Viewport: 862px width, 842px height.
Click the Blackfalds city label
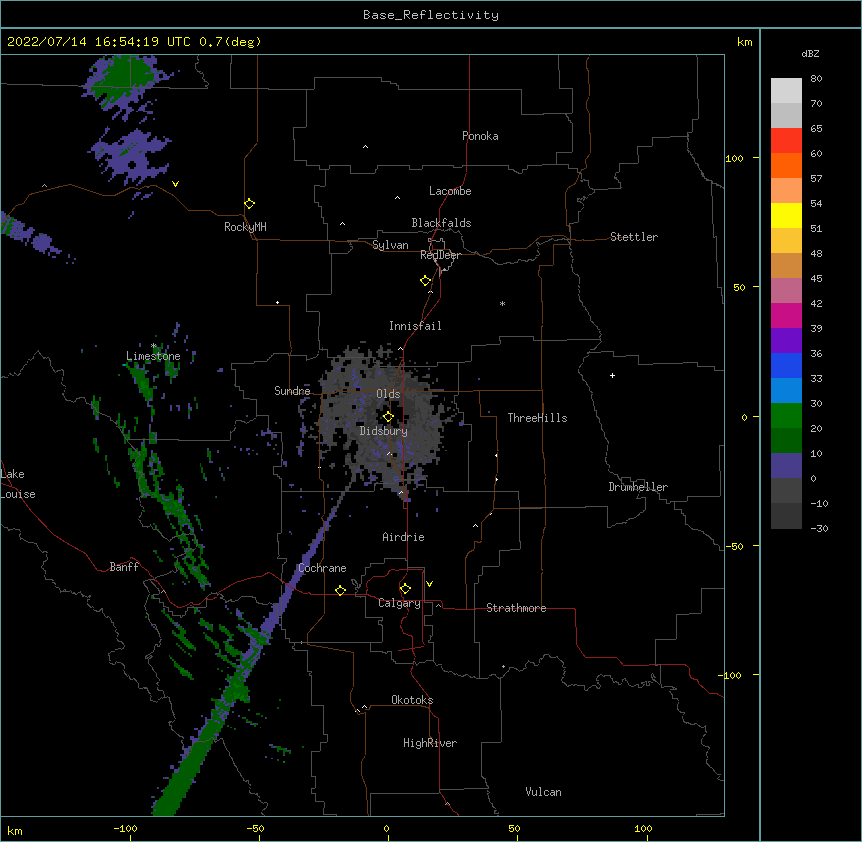(x=441, y=223)
